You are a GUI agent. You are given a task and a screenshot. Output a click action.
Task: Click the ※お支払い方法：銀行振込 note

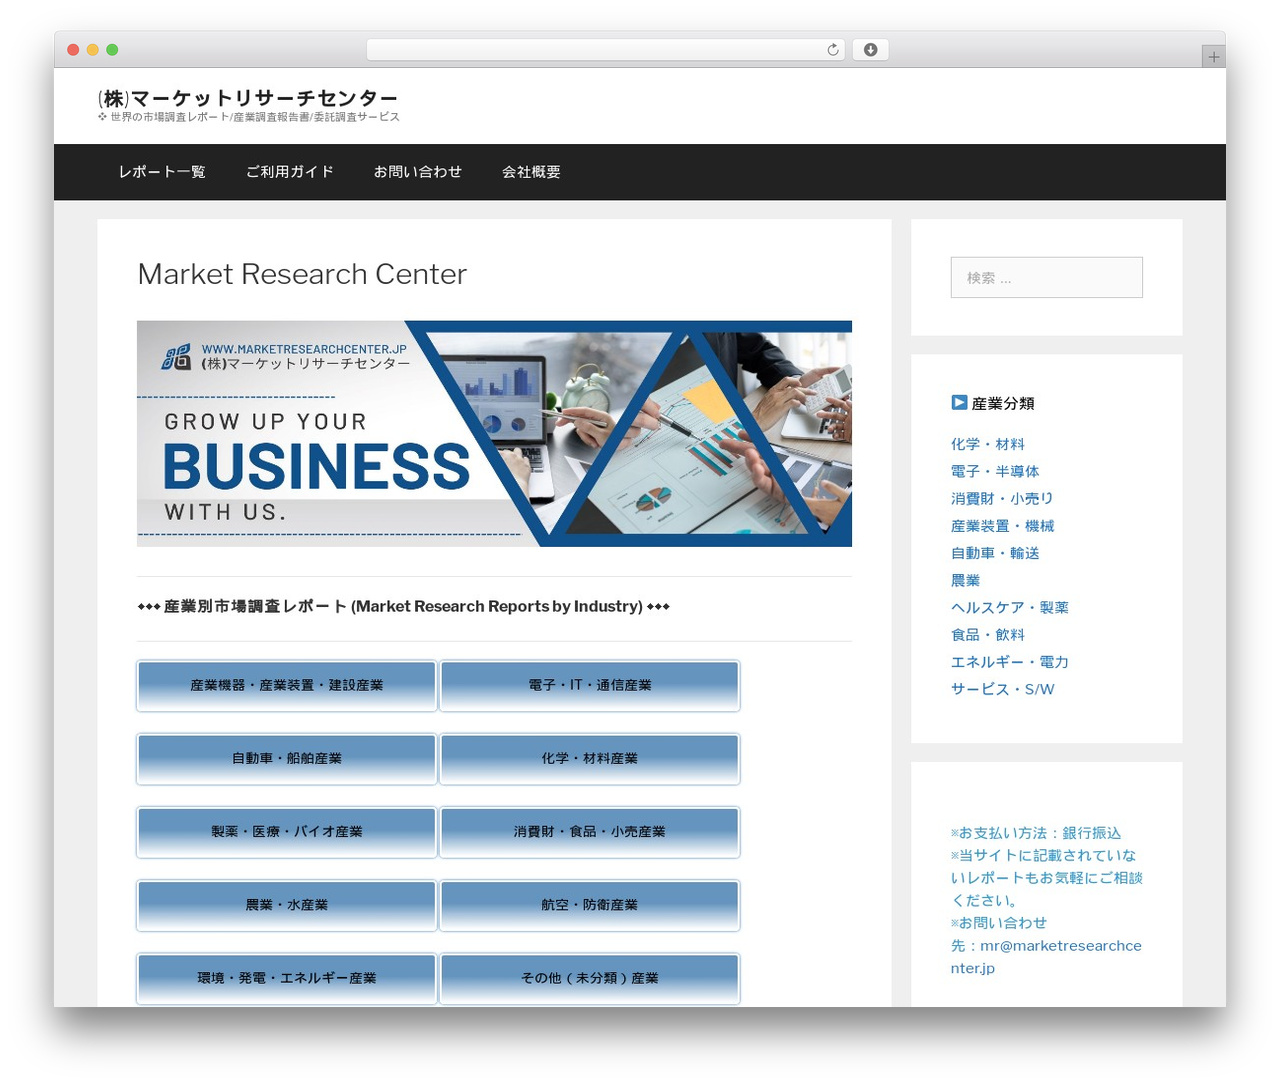coord(1036,833)
